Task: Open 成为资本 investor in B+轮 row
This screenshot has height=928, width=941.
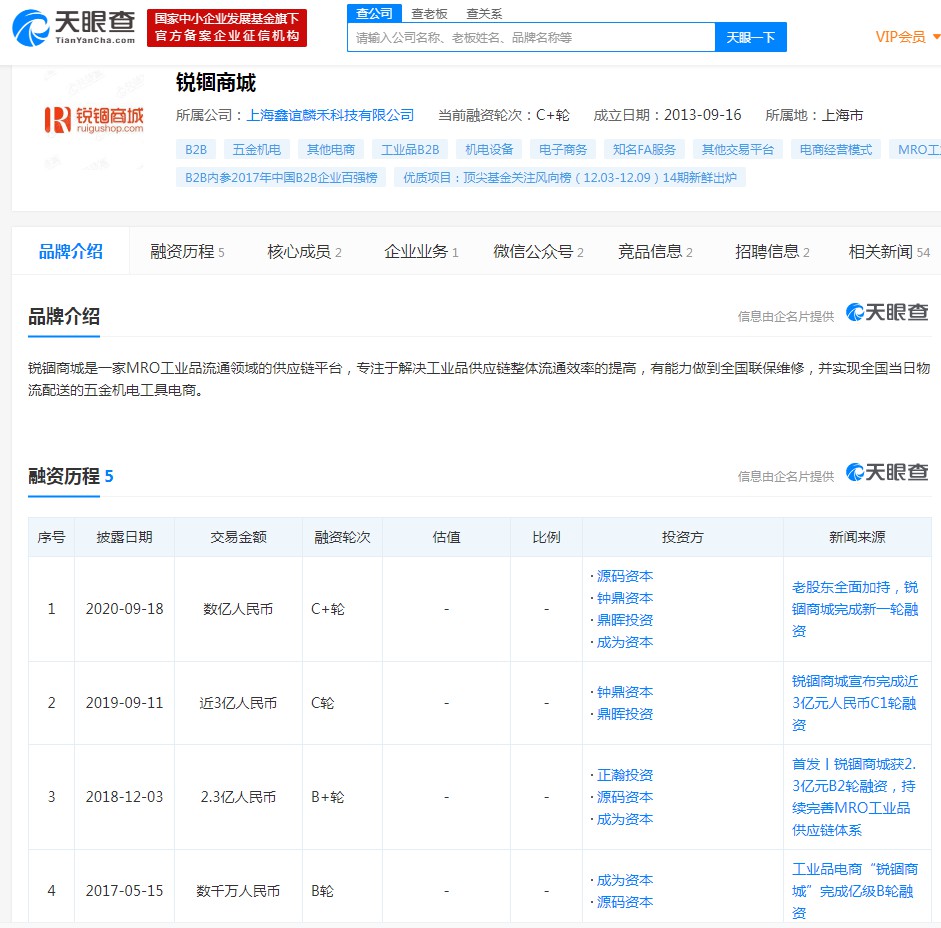Action: click(x=625, y=819)
